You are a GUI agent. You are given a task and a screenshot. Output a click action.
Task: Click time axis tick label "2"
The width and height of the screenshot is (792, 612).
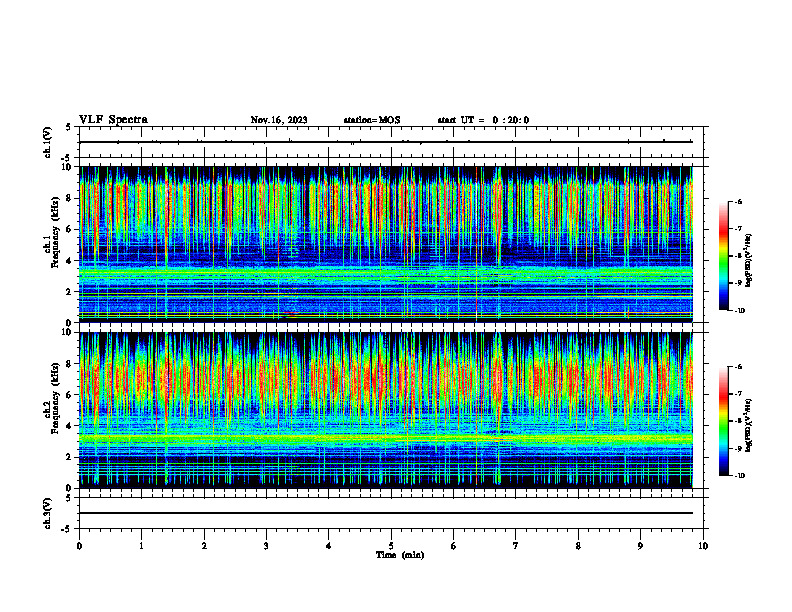[x=204, y=546]
